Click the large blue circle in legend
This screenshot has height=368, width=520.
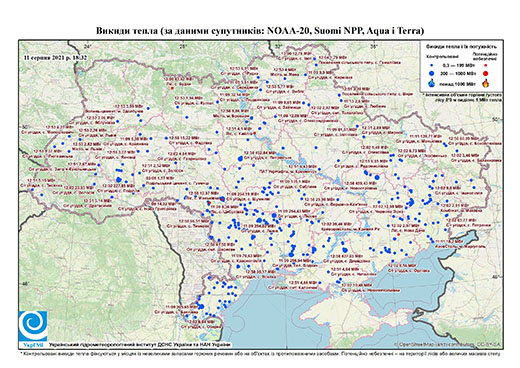point(432,73)
